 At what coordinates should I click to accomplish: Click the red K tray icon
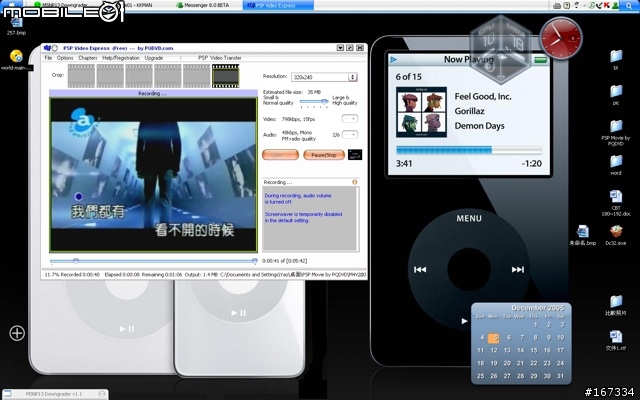[606, 5]
